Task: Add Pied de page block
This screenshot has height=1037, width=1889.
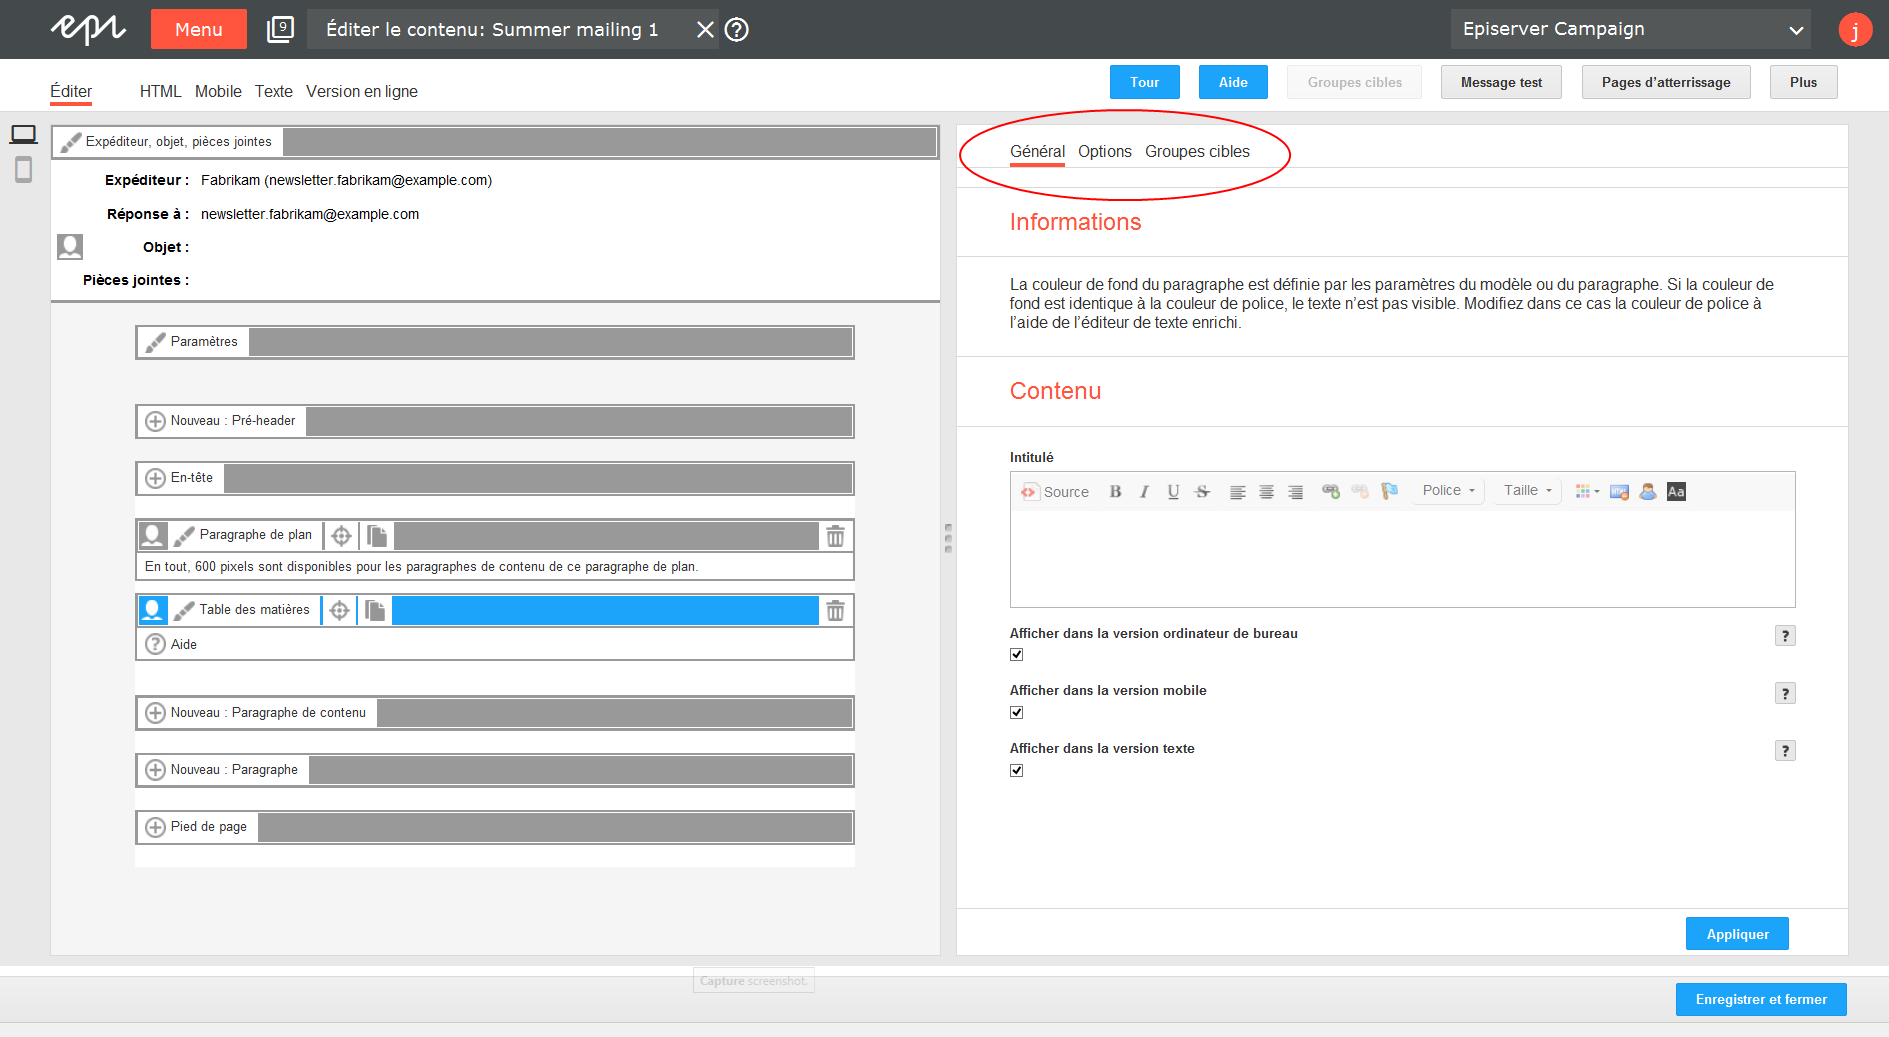Action: (x=155, y=827)
